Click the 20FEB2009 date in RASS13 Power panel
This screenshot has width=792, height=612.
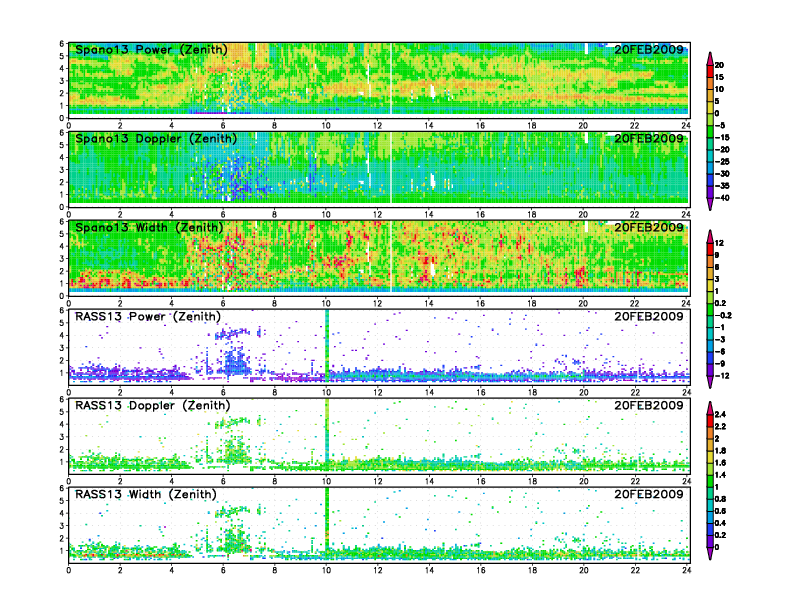649,316
